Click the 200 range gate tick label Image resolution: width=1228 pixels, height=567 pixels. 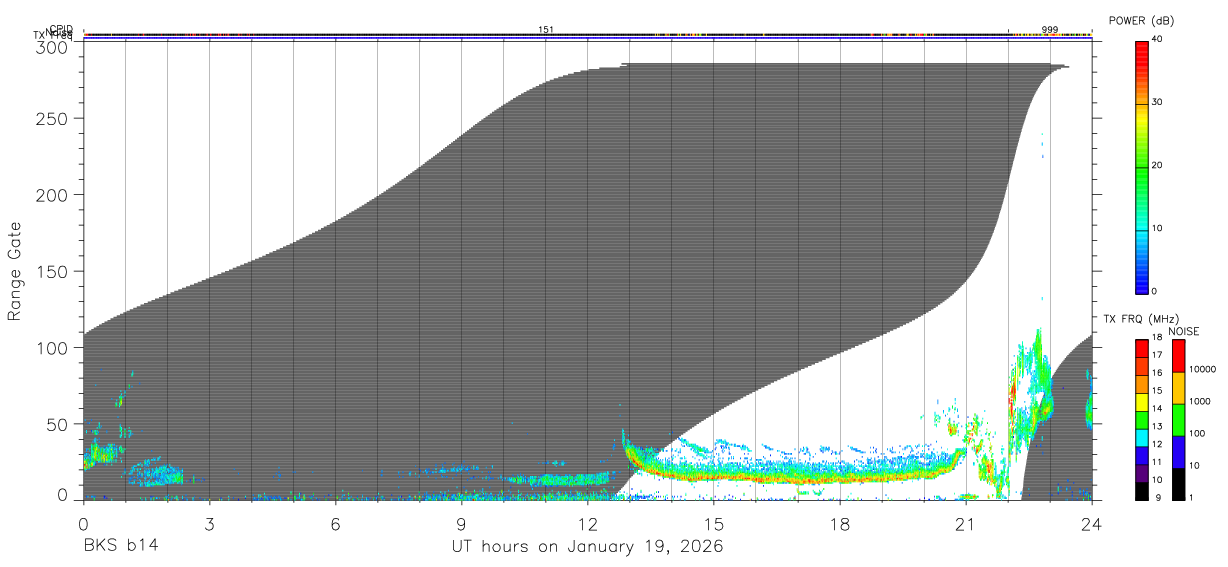[x=52, y=195]
